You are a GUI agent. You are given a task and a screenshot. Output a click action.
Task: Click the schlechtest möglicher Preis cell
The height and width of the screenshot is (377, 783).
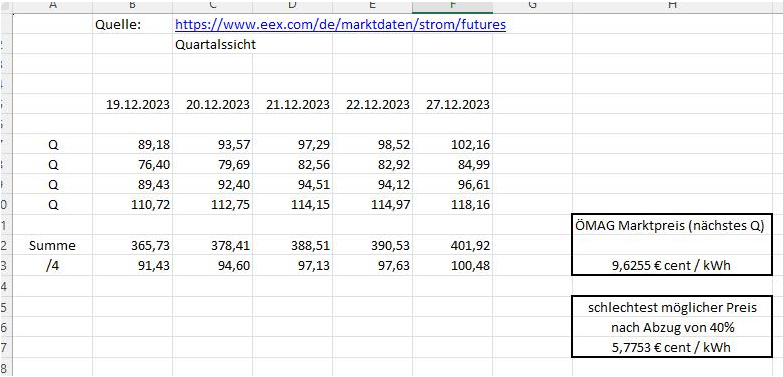(672, 307)
